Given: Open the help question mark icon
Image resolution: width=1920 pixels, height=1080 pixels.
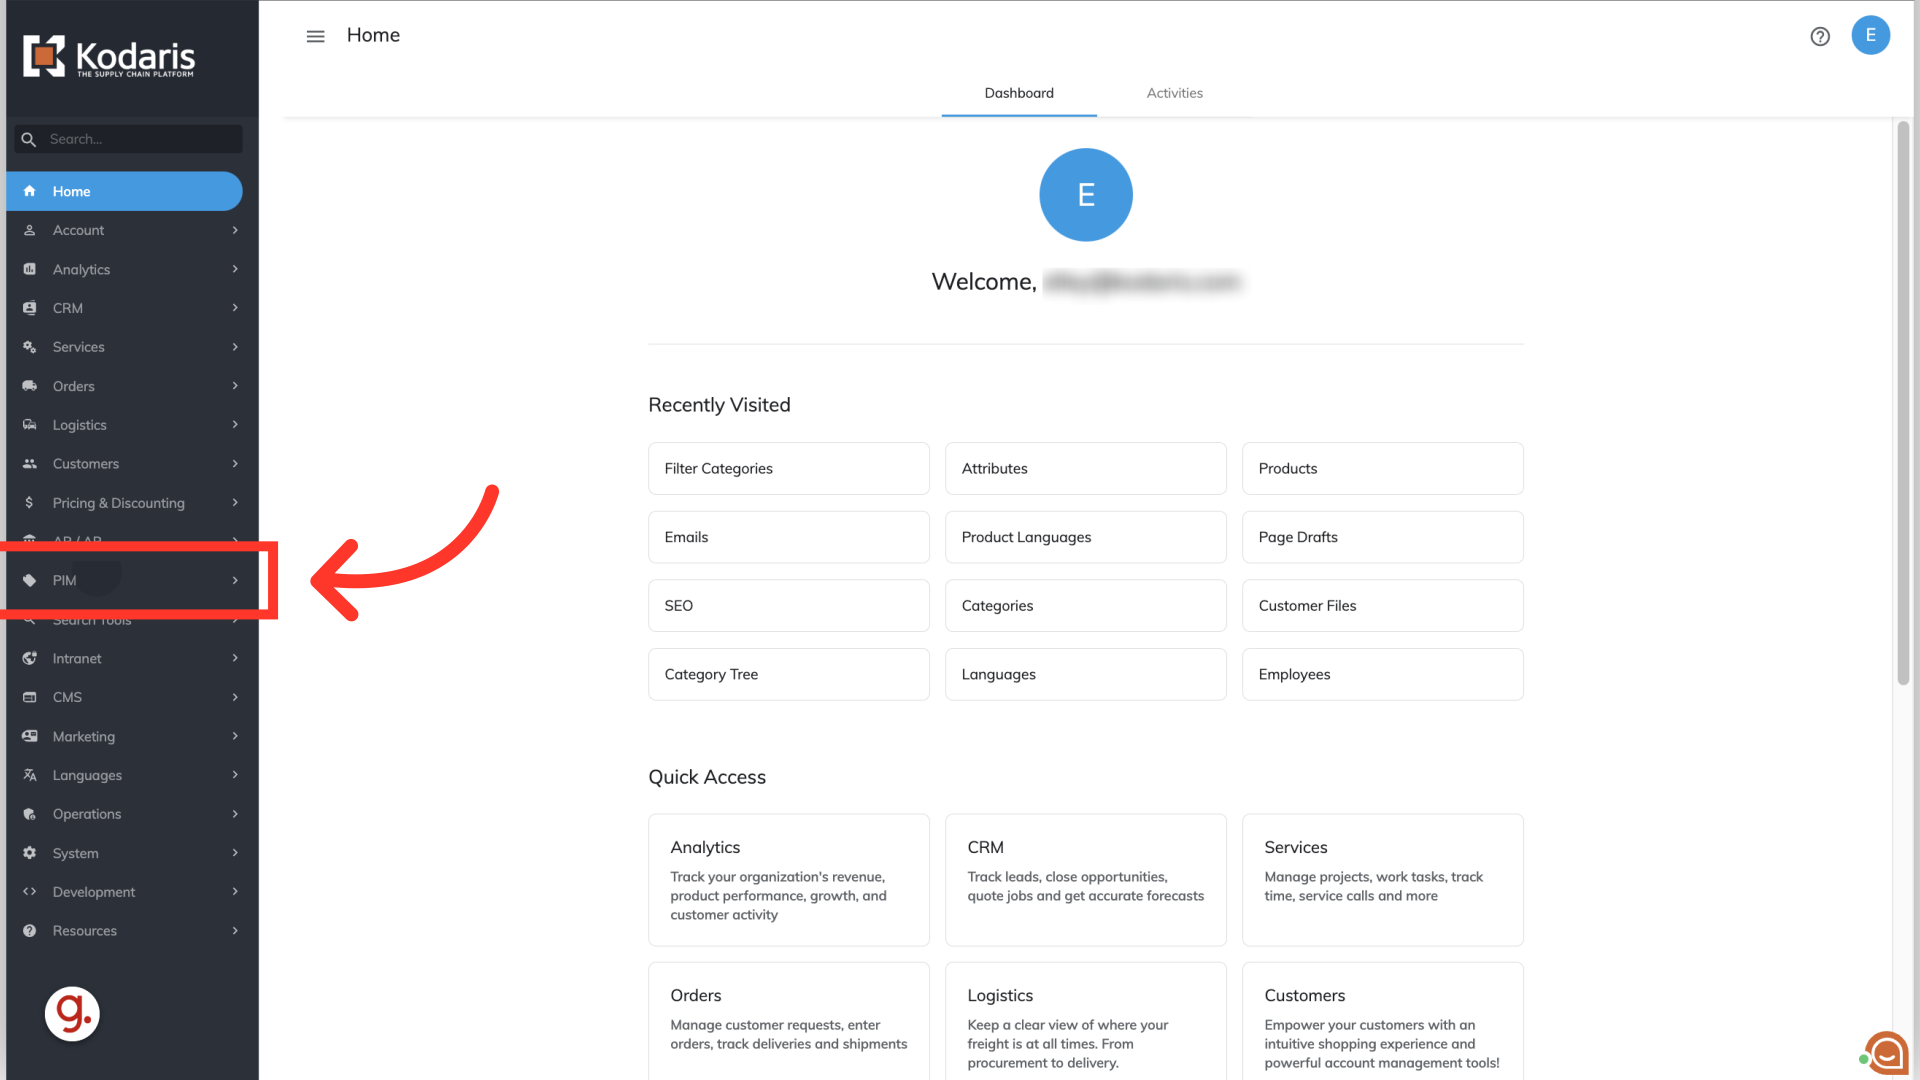Looking at the screenshot, I should point(1820,36).
